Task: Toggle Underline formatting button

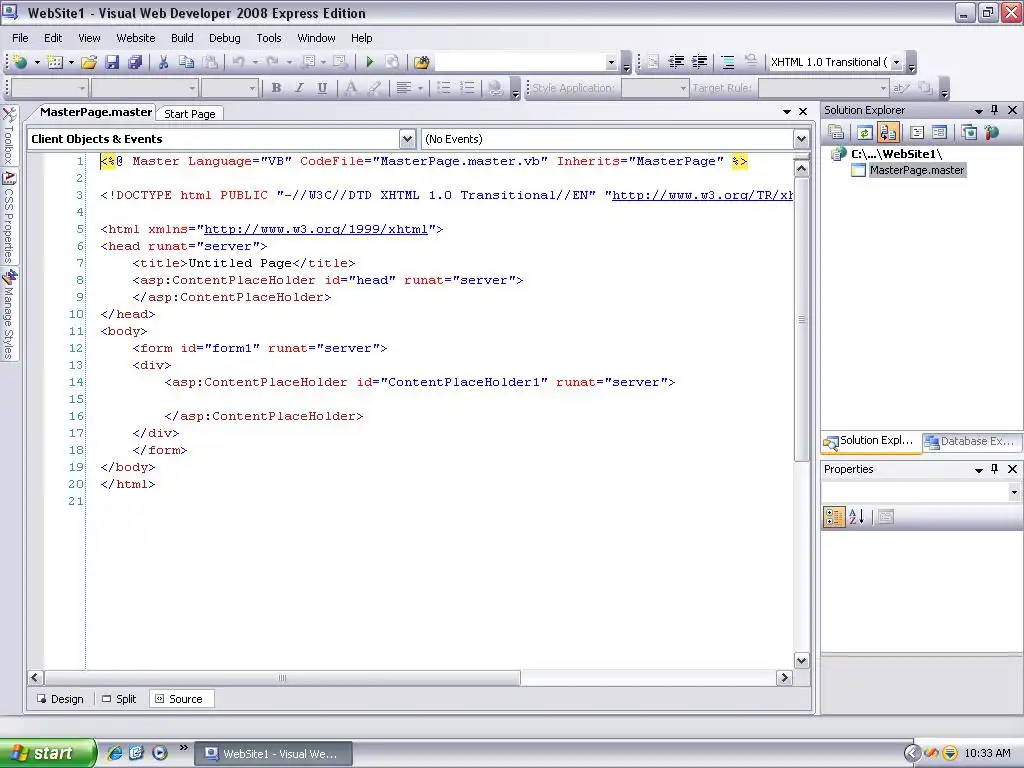Action: [322, 88]
